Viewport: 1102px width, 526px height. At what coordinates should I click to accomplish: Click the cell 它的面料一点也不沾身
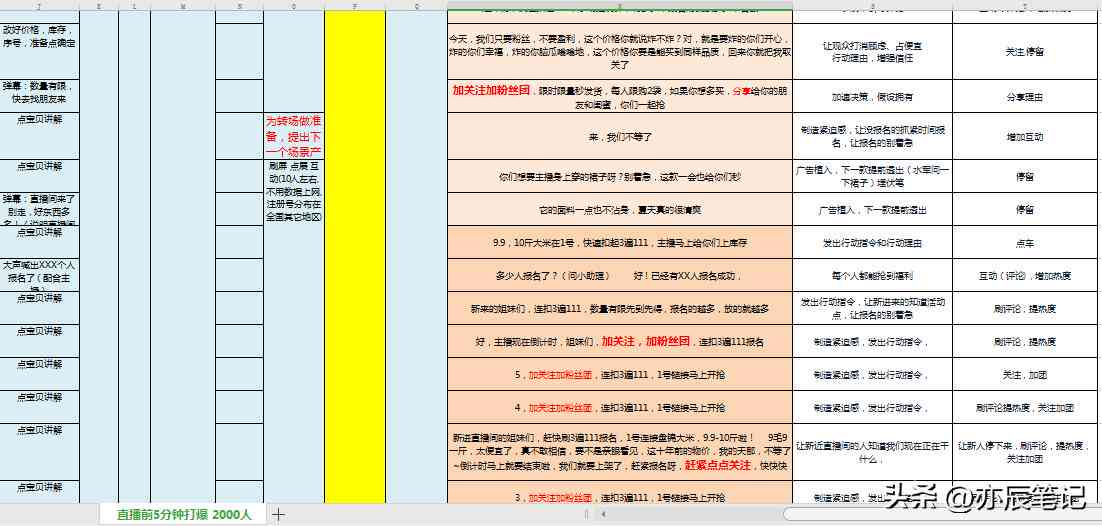tap(620, 210)
